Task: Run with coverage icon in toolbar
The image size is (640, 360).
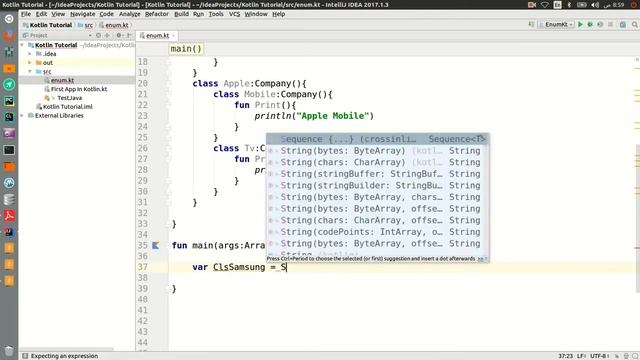Action: pyautogui.click(x=600, y=24)
